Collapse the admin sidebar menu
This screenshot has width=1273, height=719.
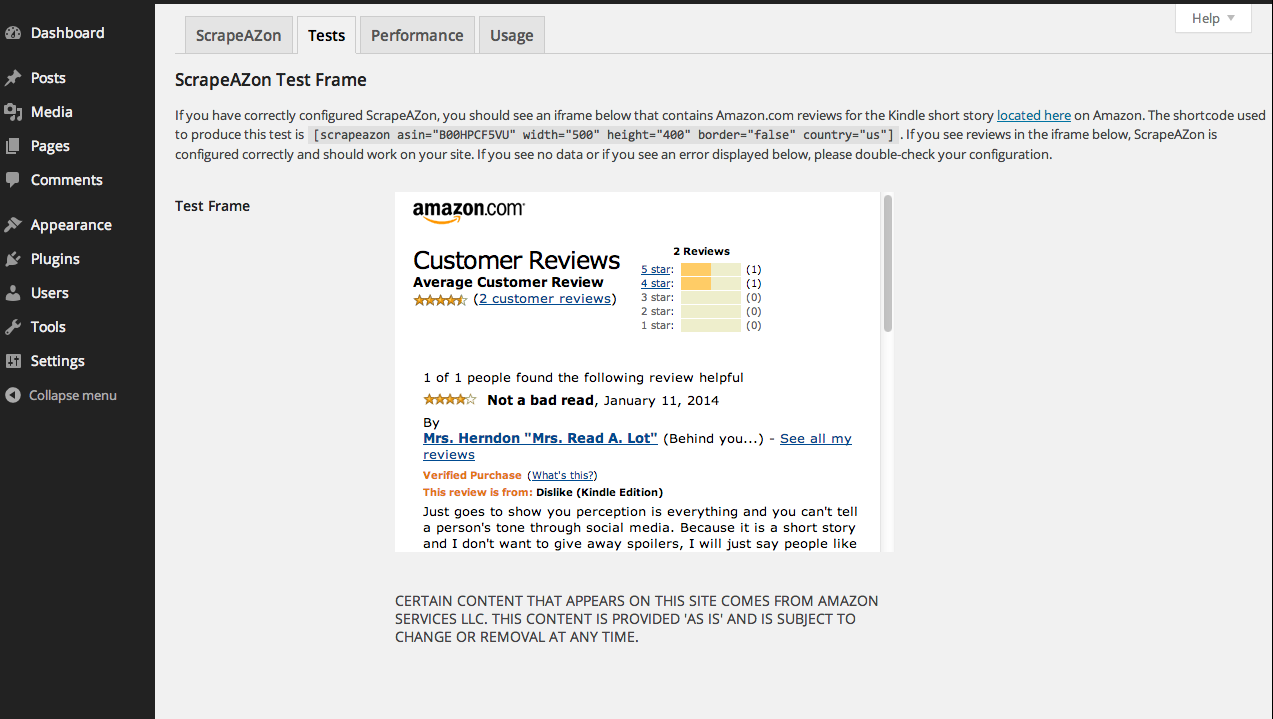61,395
